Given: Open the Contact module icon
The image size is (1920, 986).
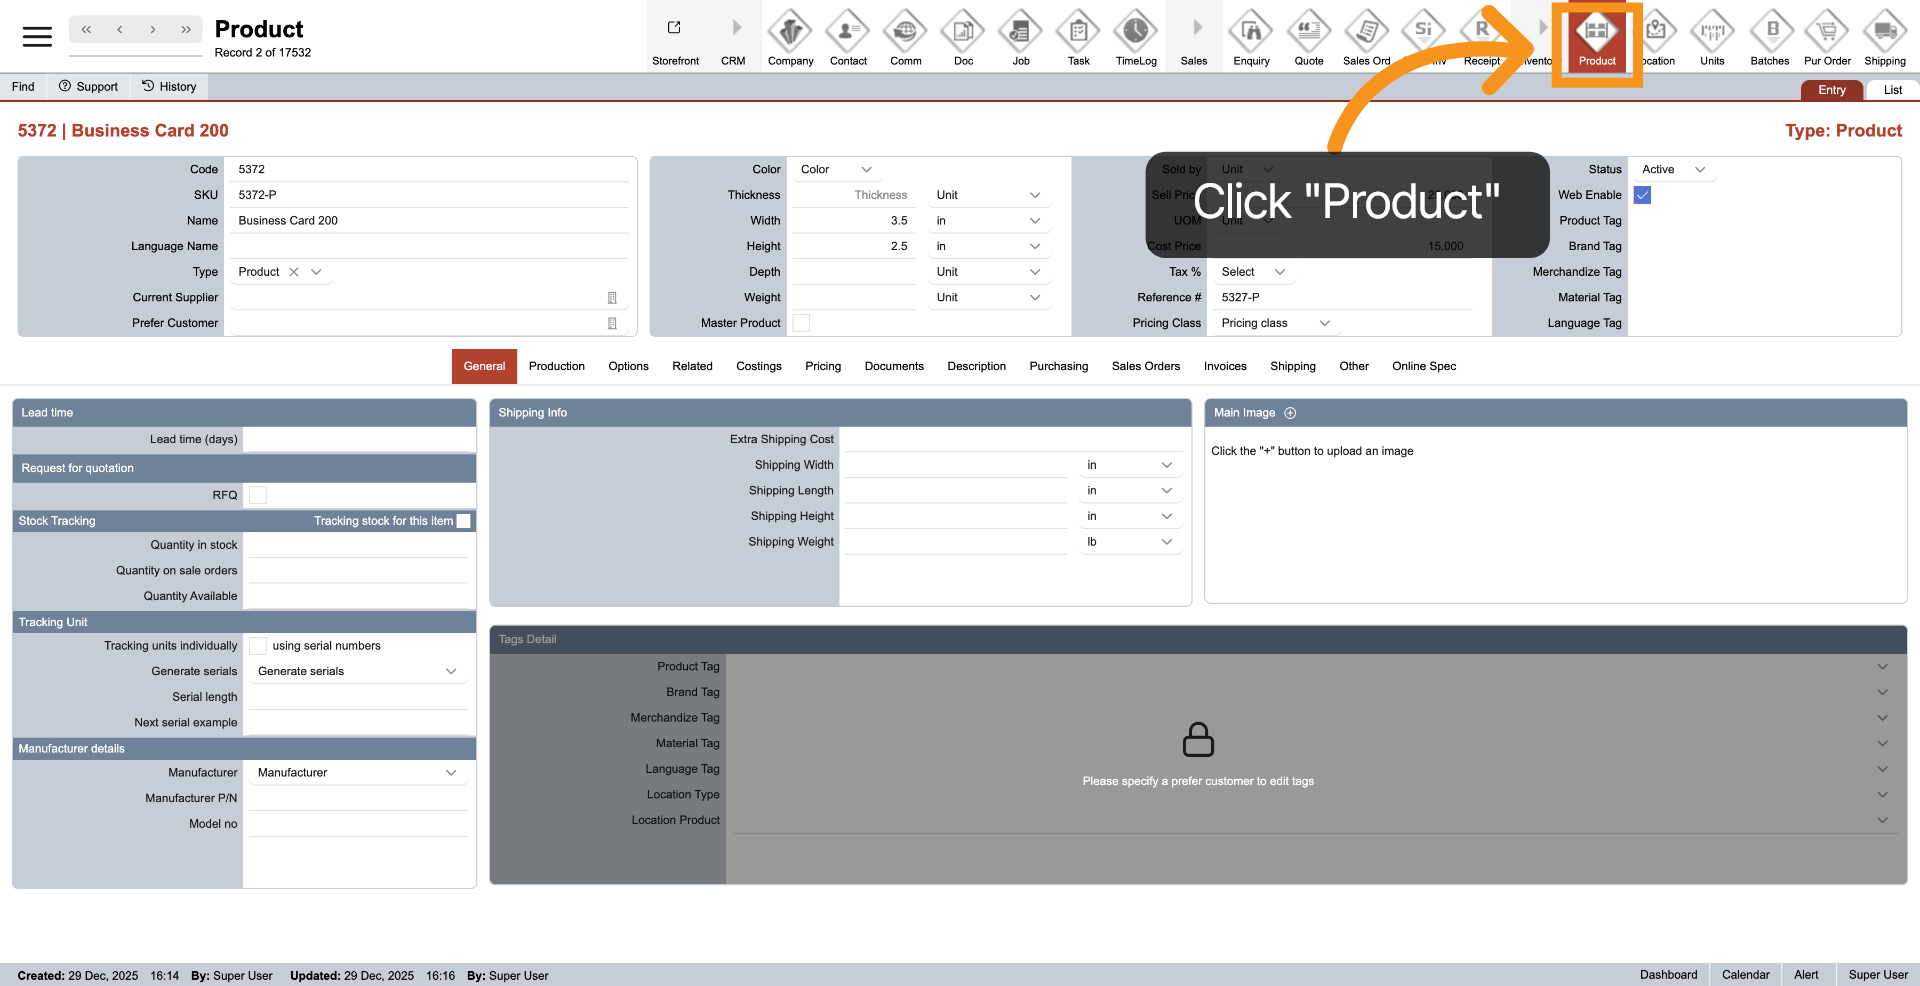Looking at the screenshot, I should click(848, 33).
